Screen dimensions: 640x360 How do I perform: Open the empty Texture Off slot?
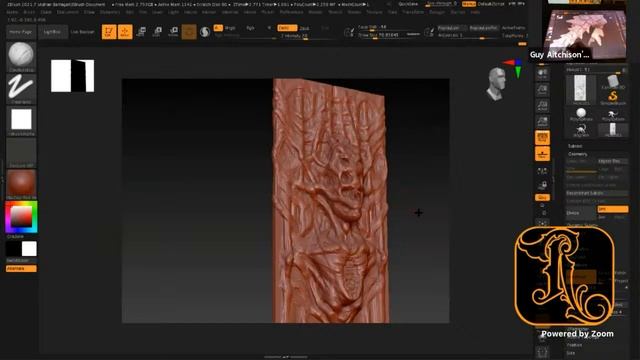(21, 153)
